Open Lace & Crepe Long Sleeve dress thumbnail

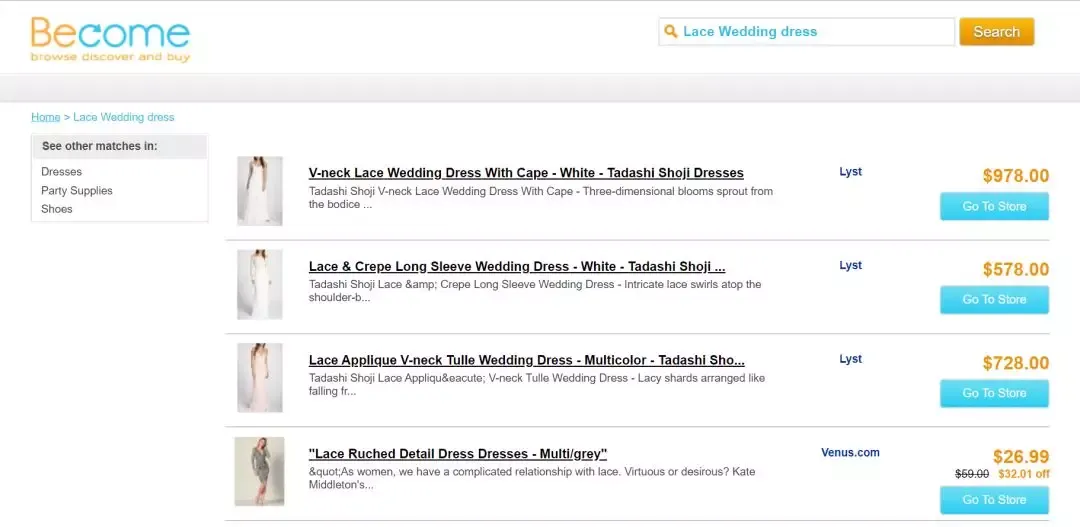(x=260, y=285)
